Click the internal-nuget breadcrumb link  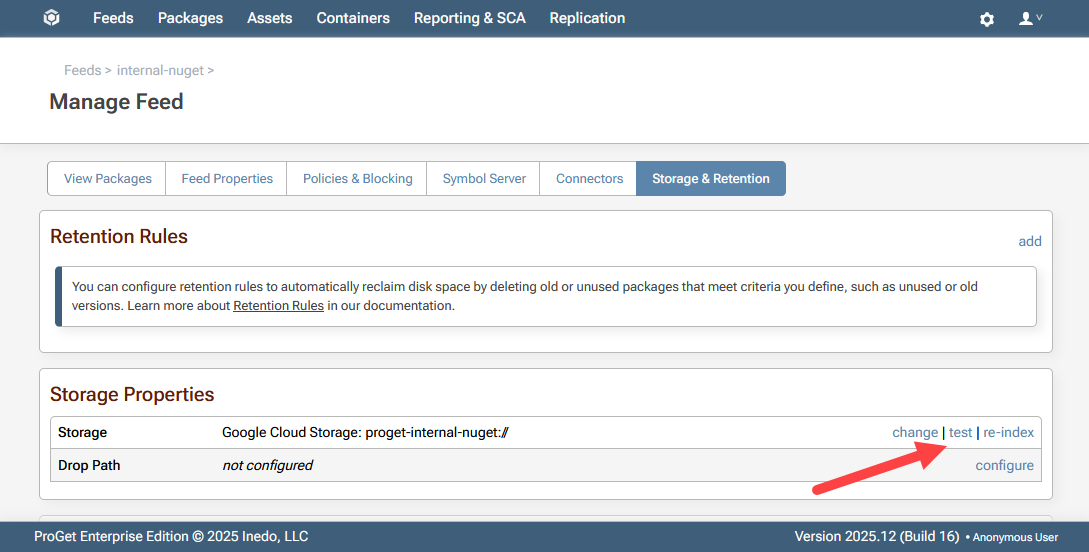(x=160, y=70)
